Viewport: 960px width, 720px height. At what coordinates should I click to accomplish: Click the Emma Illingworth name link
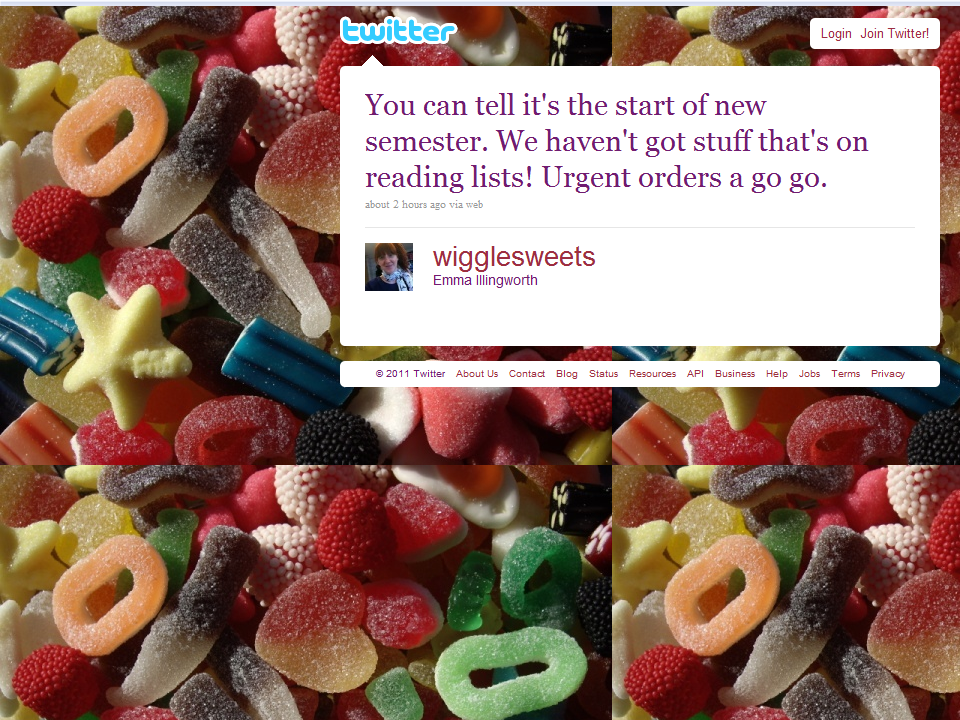coord(485,280)
